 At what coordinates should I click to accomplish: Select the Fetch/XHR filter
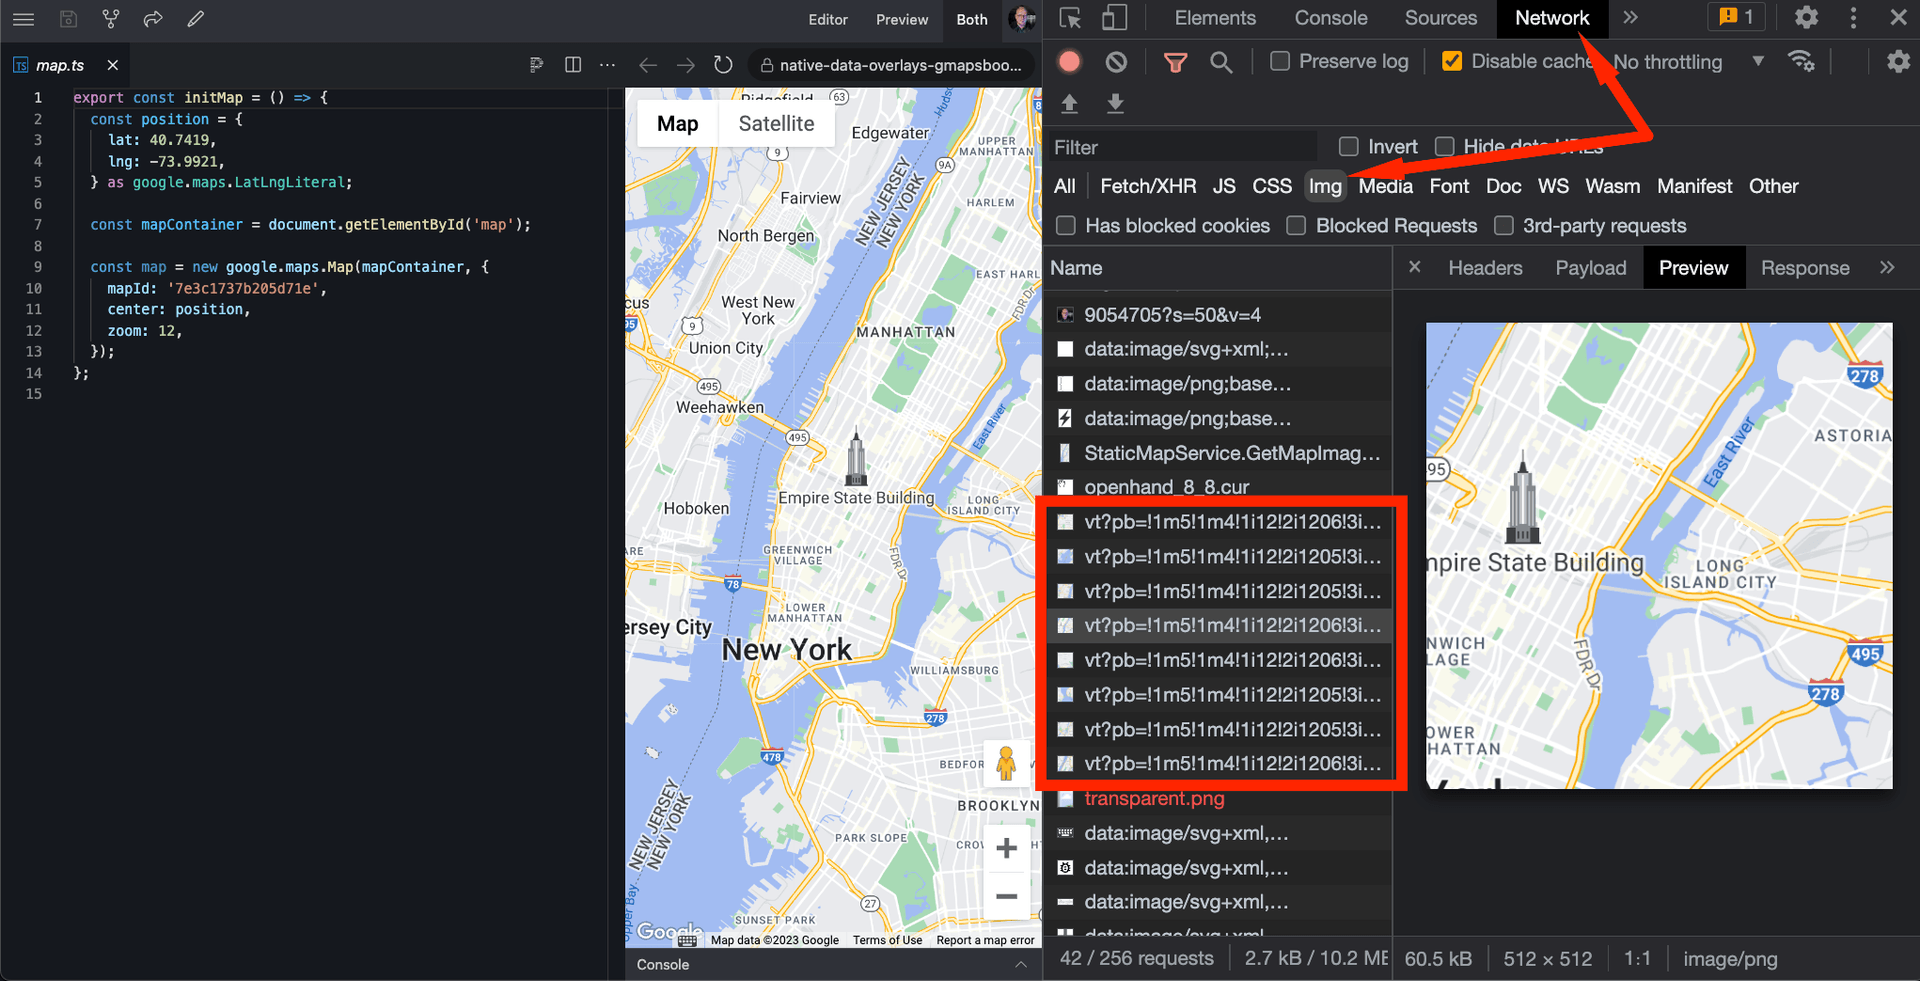click(1148, 186)
